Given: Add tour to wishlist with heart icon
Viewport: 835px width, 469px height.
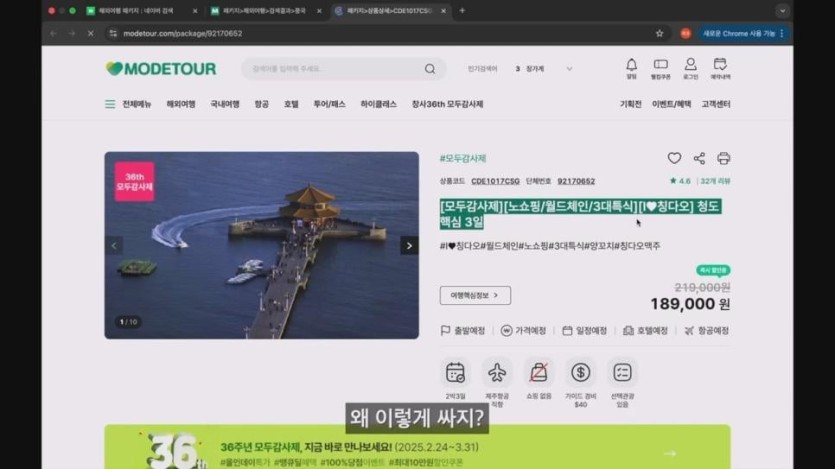Looking at the screenshot, I should (x=674, y=158).
